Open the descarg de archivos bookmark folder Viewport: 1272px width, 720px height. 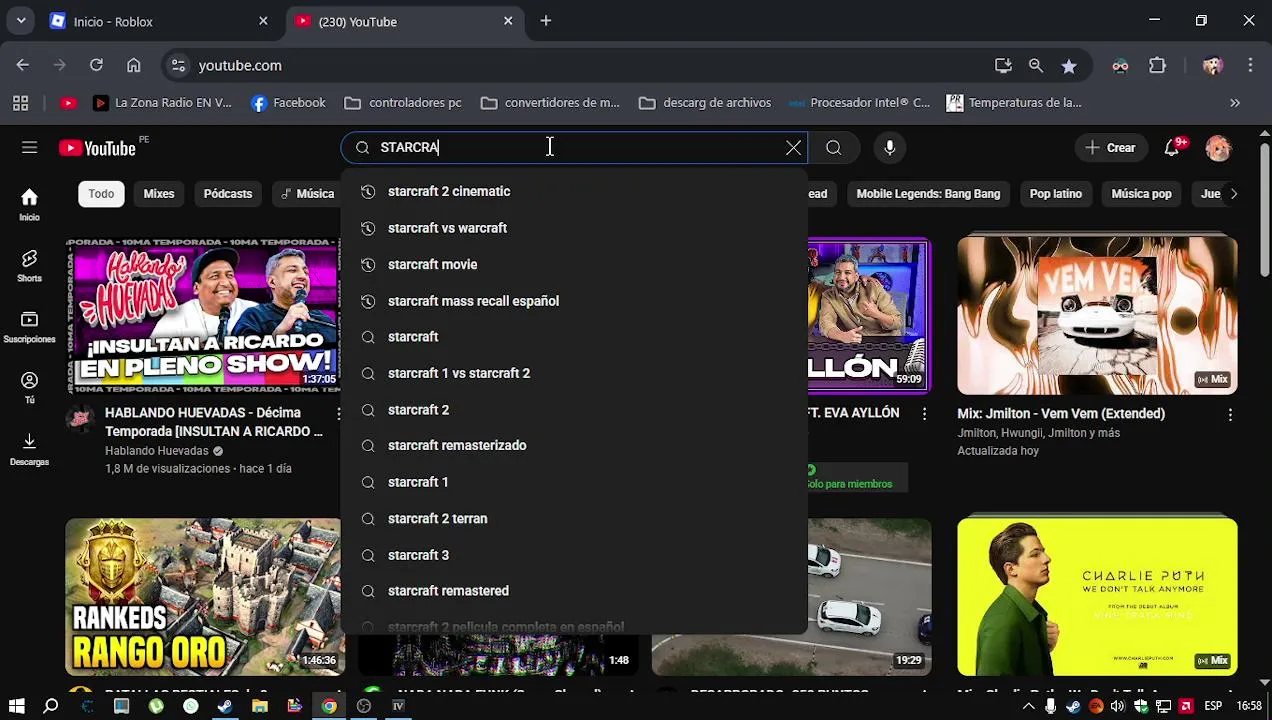[705, 103]
